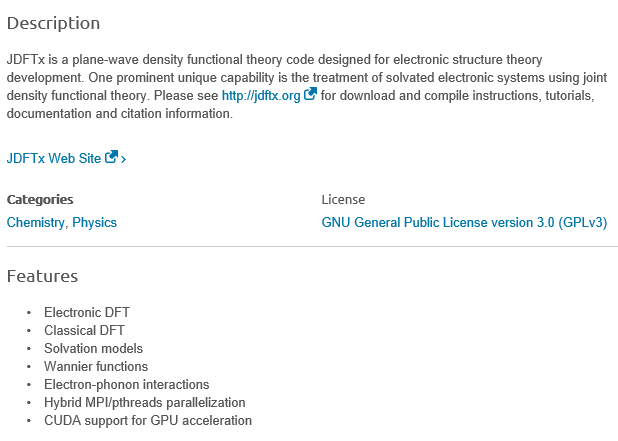618x441 pixels.
Task: Click the Categories label
Action: click(40, 199)
